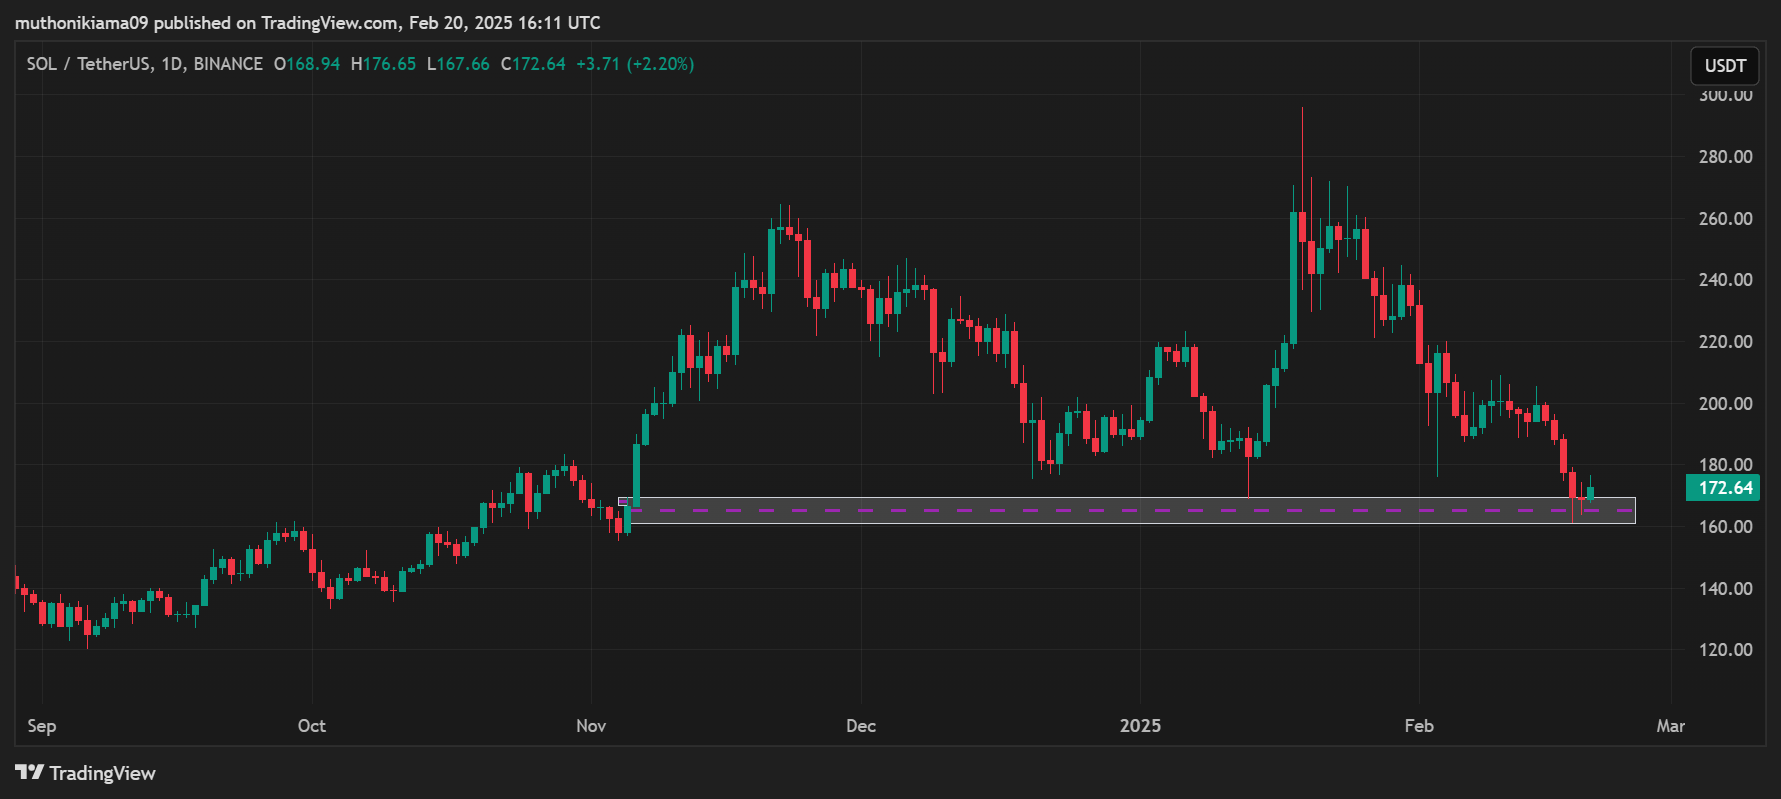Click the 120.00 price axis label
Screen dimensions: 1781x799
pyautogui.click(x=1725, y=650)
